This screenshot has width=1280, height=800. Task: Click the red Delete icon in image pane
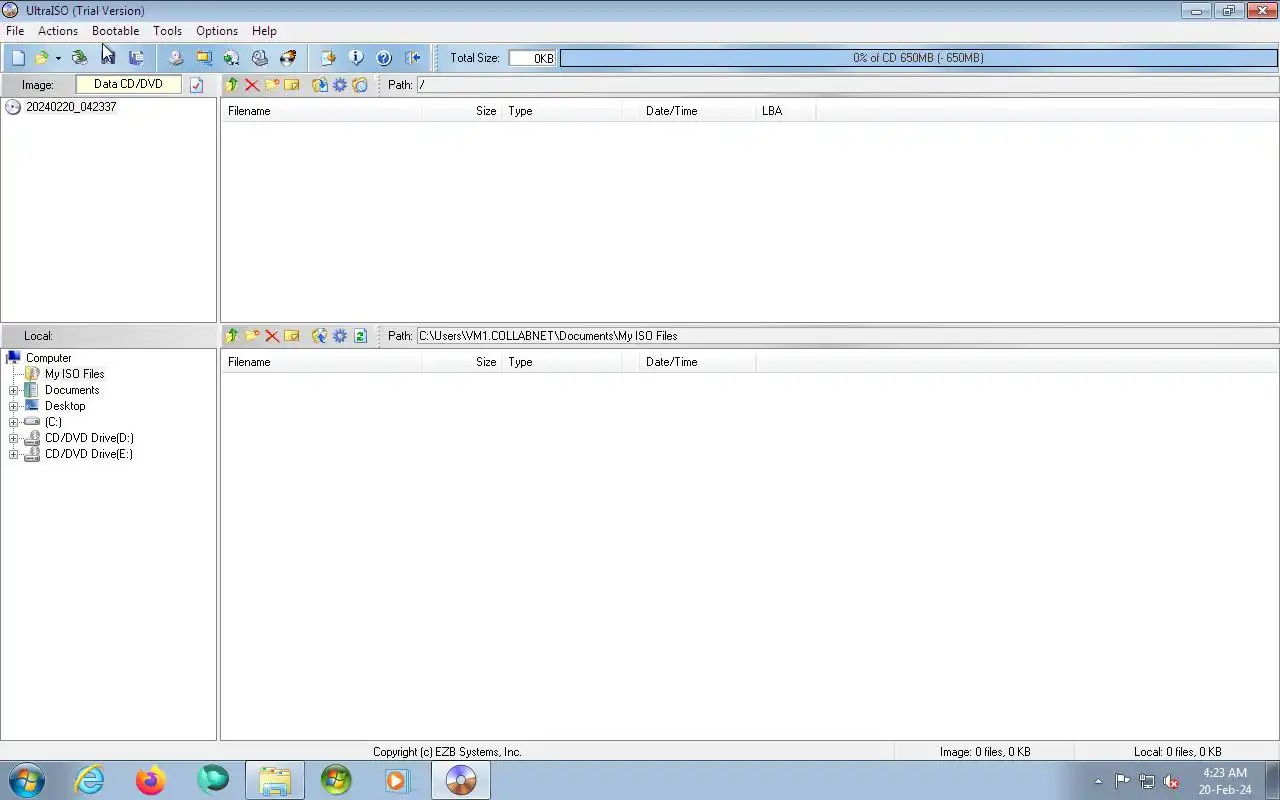pyautogui.click(x=252, y=85)
